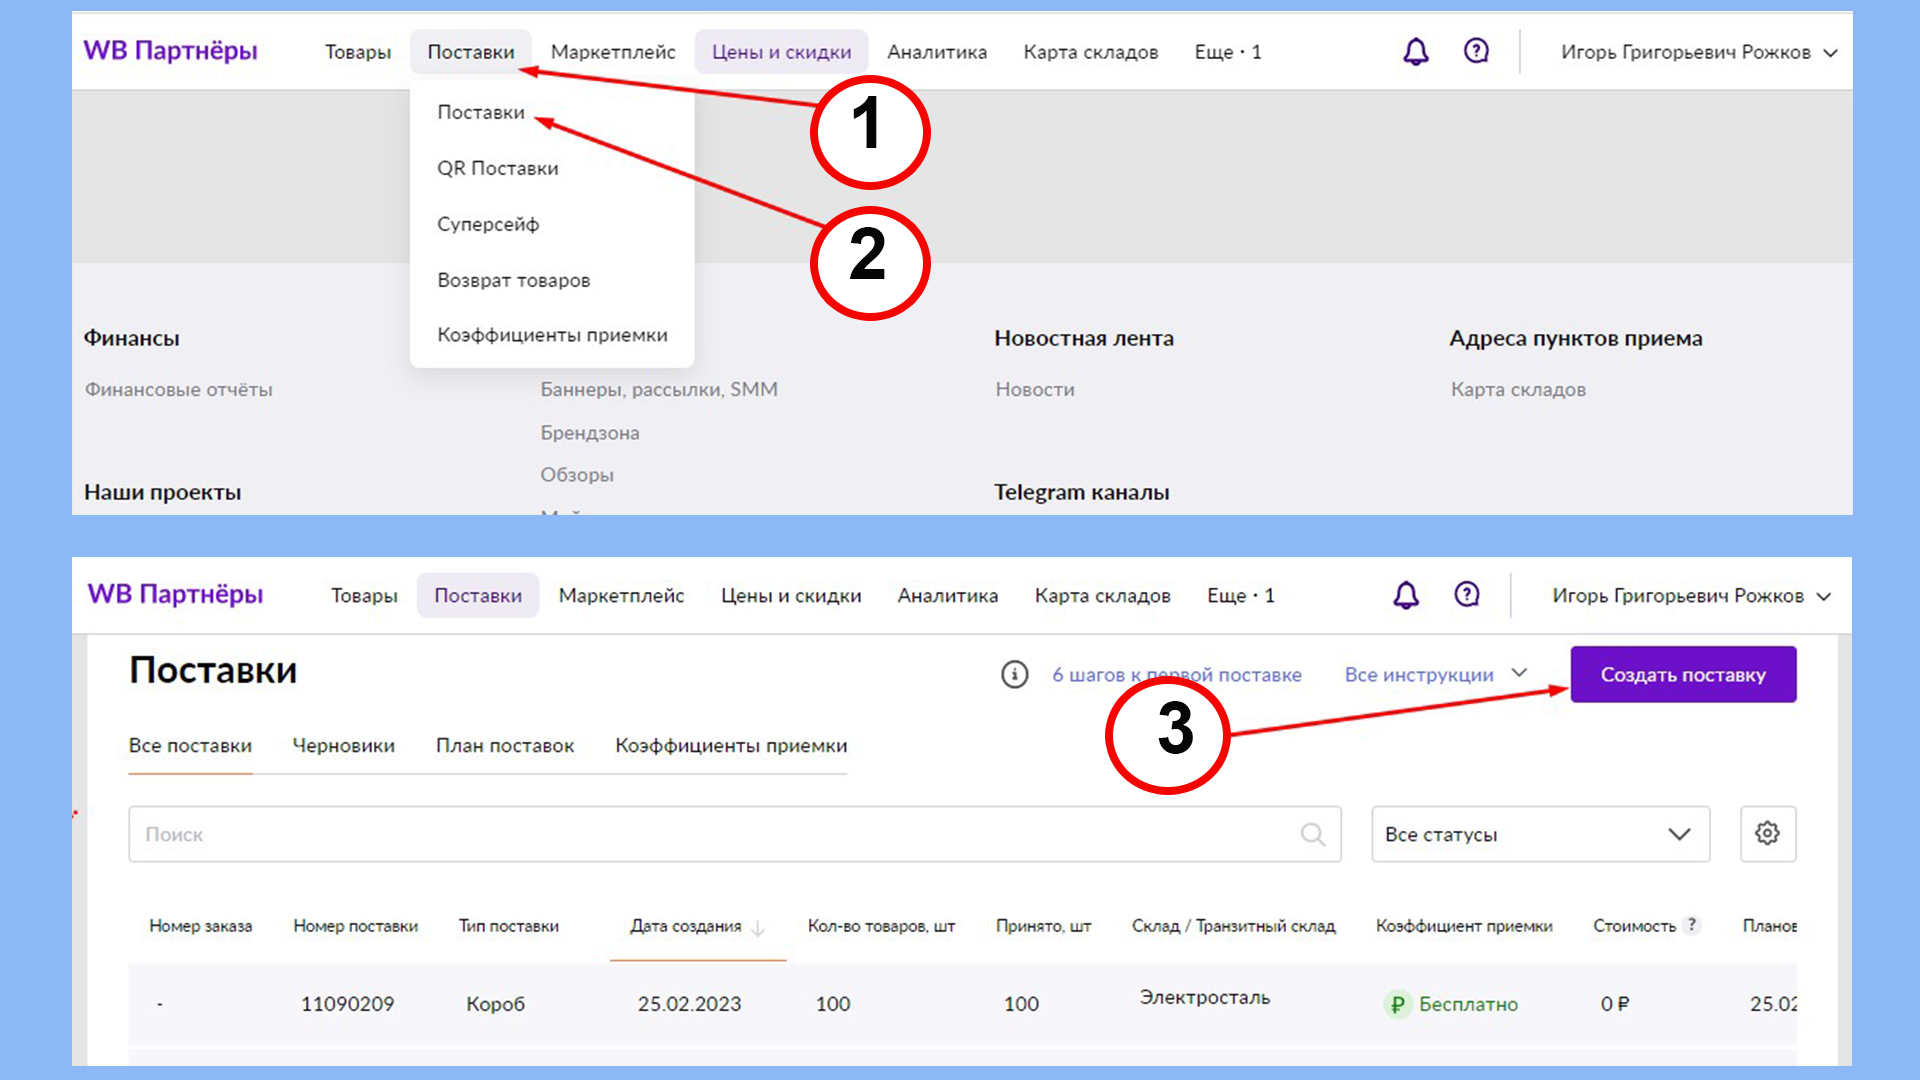1920x1080 pixels.
Task: Open Карта складов in top header
Action: pos(1091,52)
